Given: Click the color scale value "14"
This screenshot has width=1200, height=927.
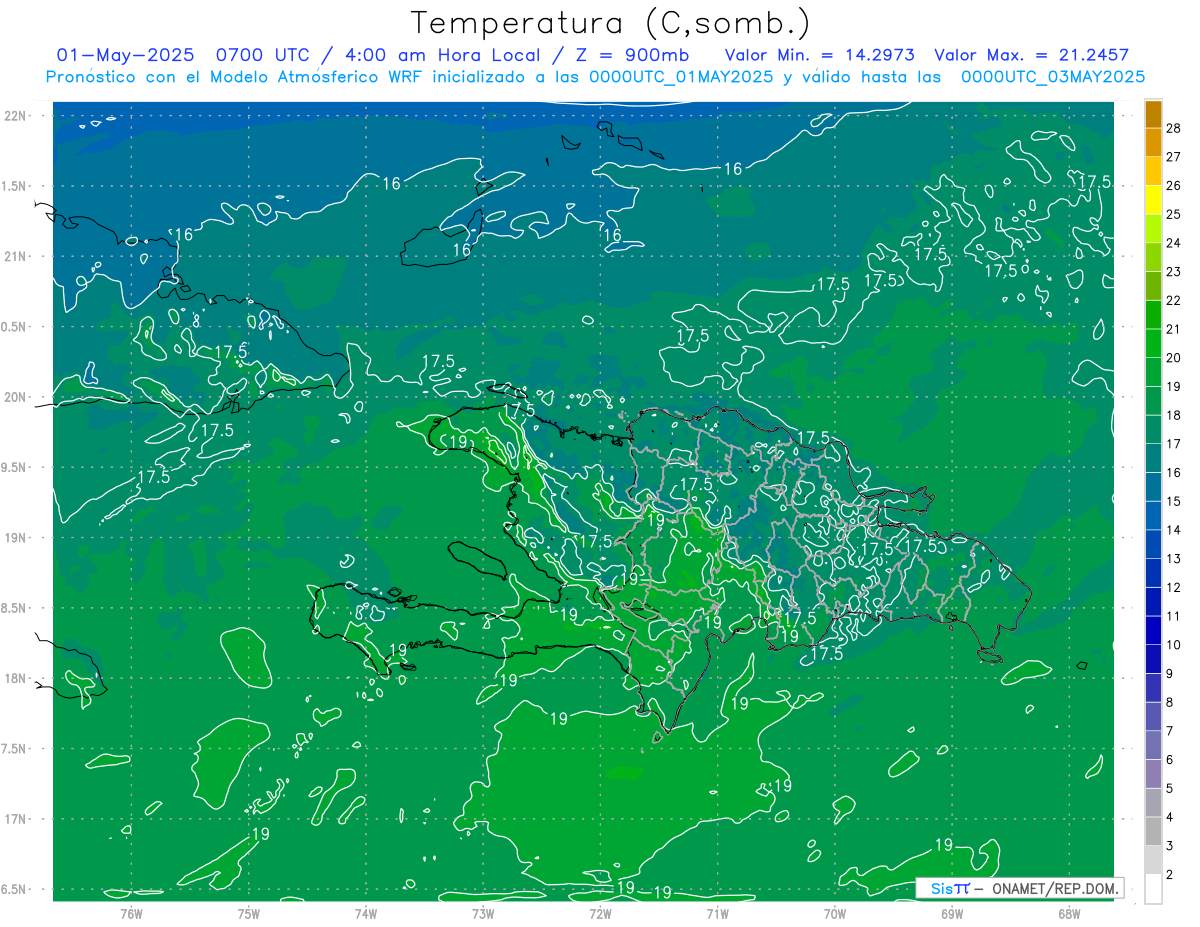Looking at the screenshot, I should tap(1174, 529).
